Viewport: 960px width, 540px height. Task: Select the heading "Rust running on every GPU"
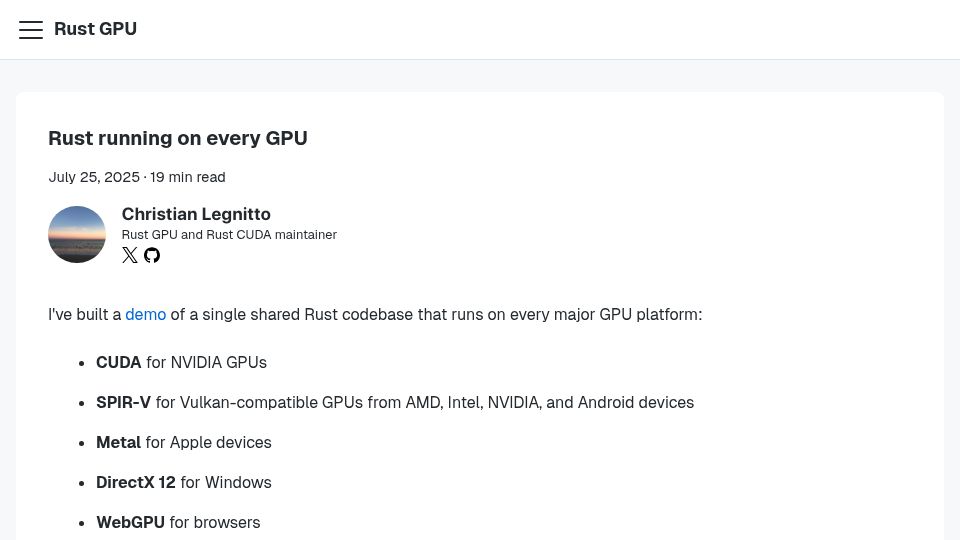tap(178, 138)
